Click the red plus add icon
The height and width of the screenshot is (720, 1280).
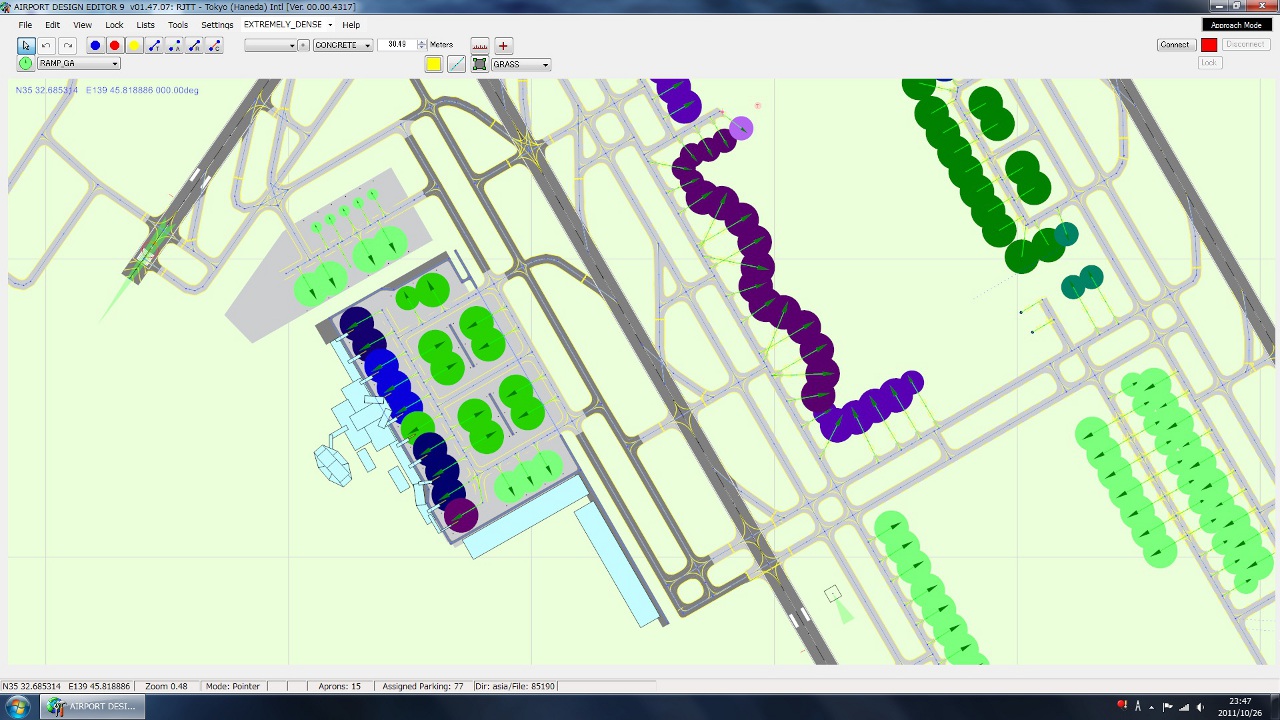click(503, 45)
